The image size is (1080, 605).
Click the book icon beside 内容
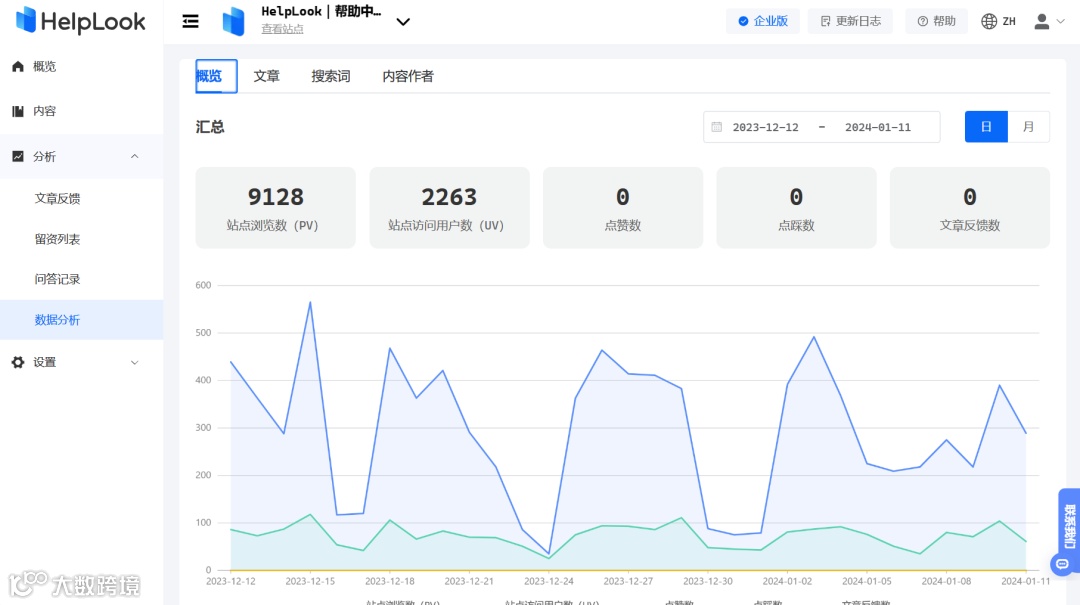18,111
